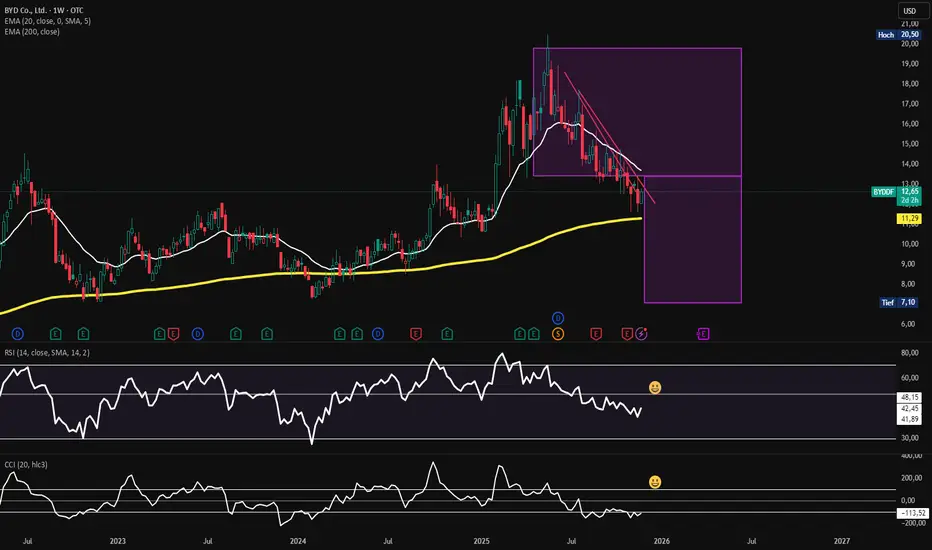Select the CCI (20, hlc3) indicator legend

[x=26, y=464]
